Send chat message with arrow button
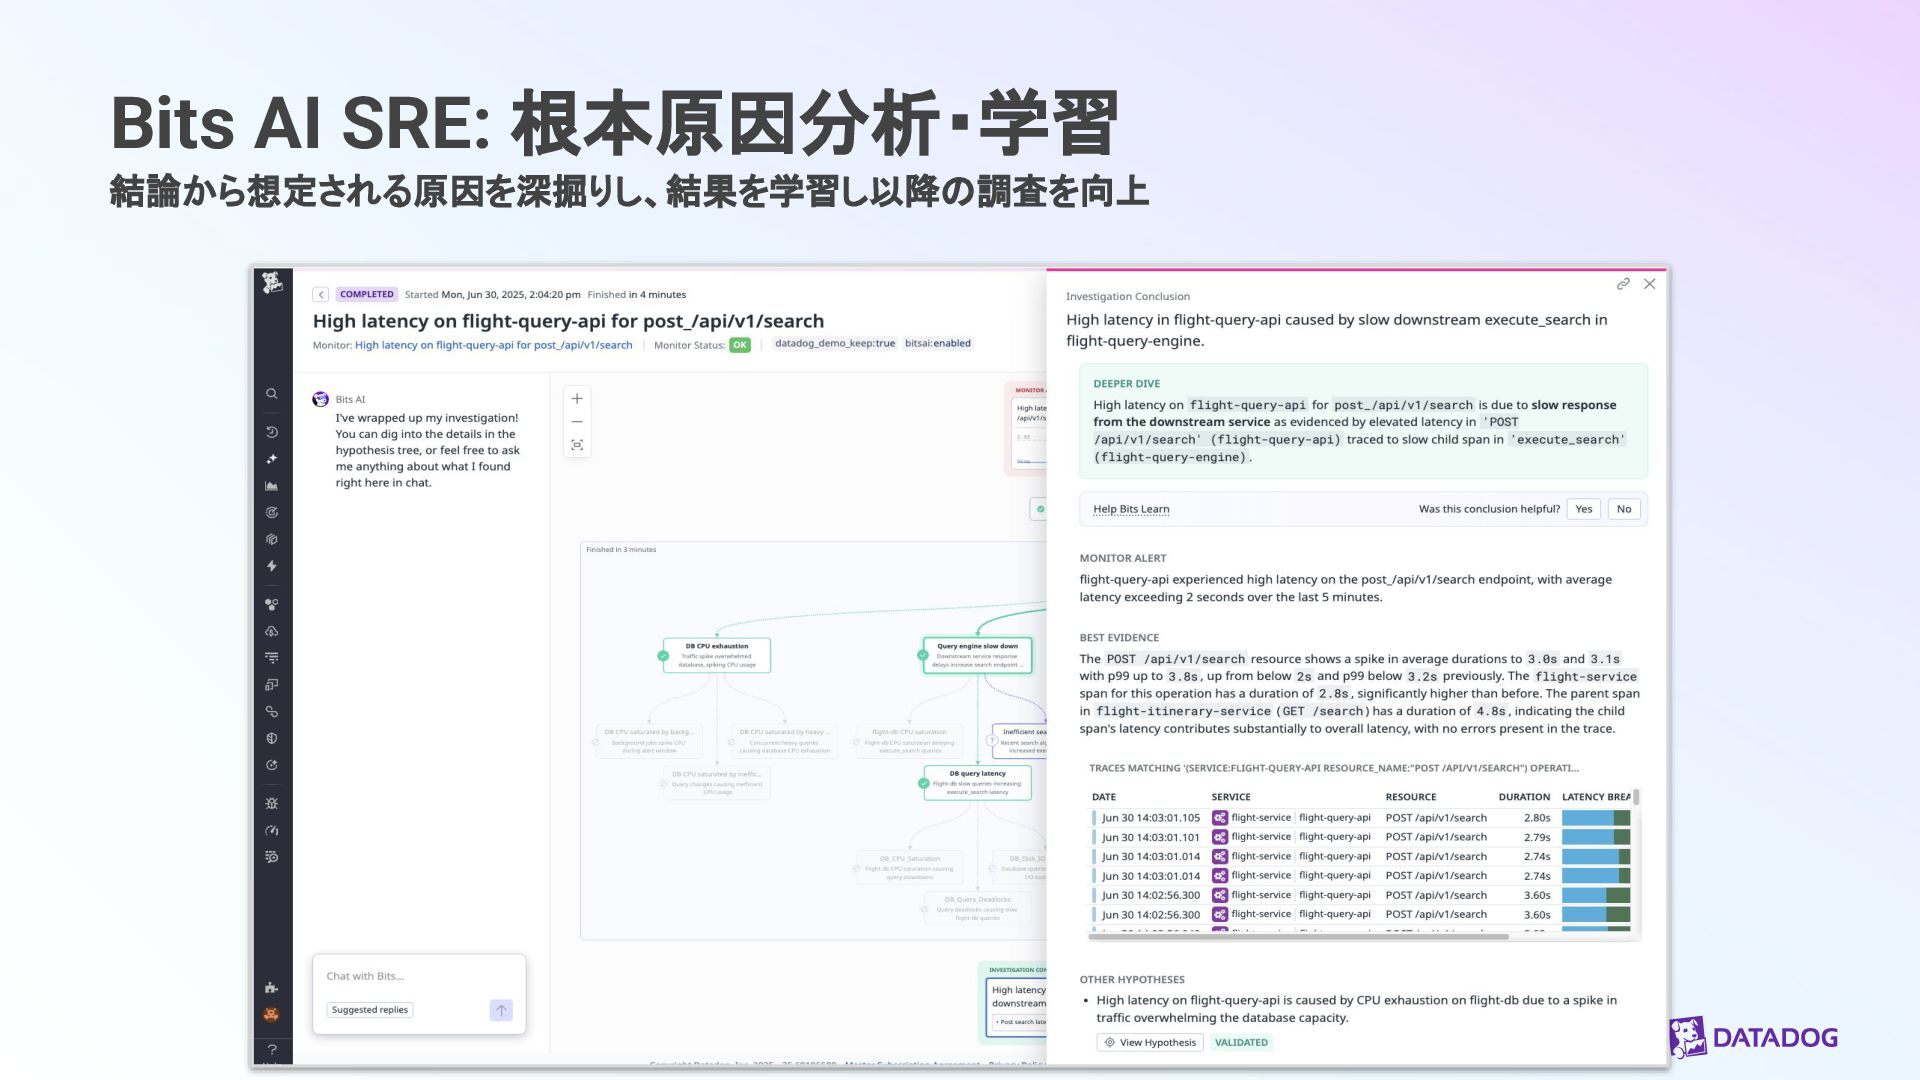Screen dimensions: 1920x1080 501,1010
